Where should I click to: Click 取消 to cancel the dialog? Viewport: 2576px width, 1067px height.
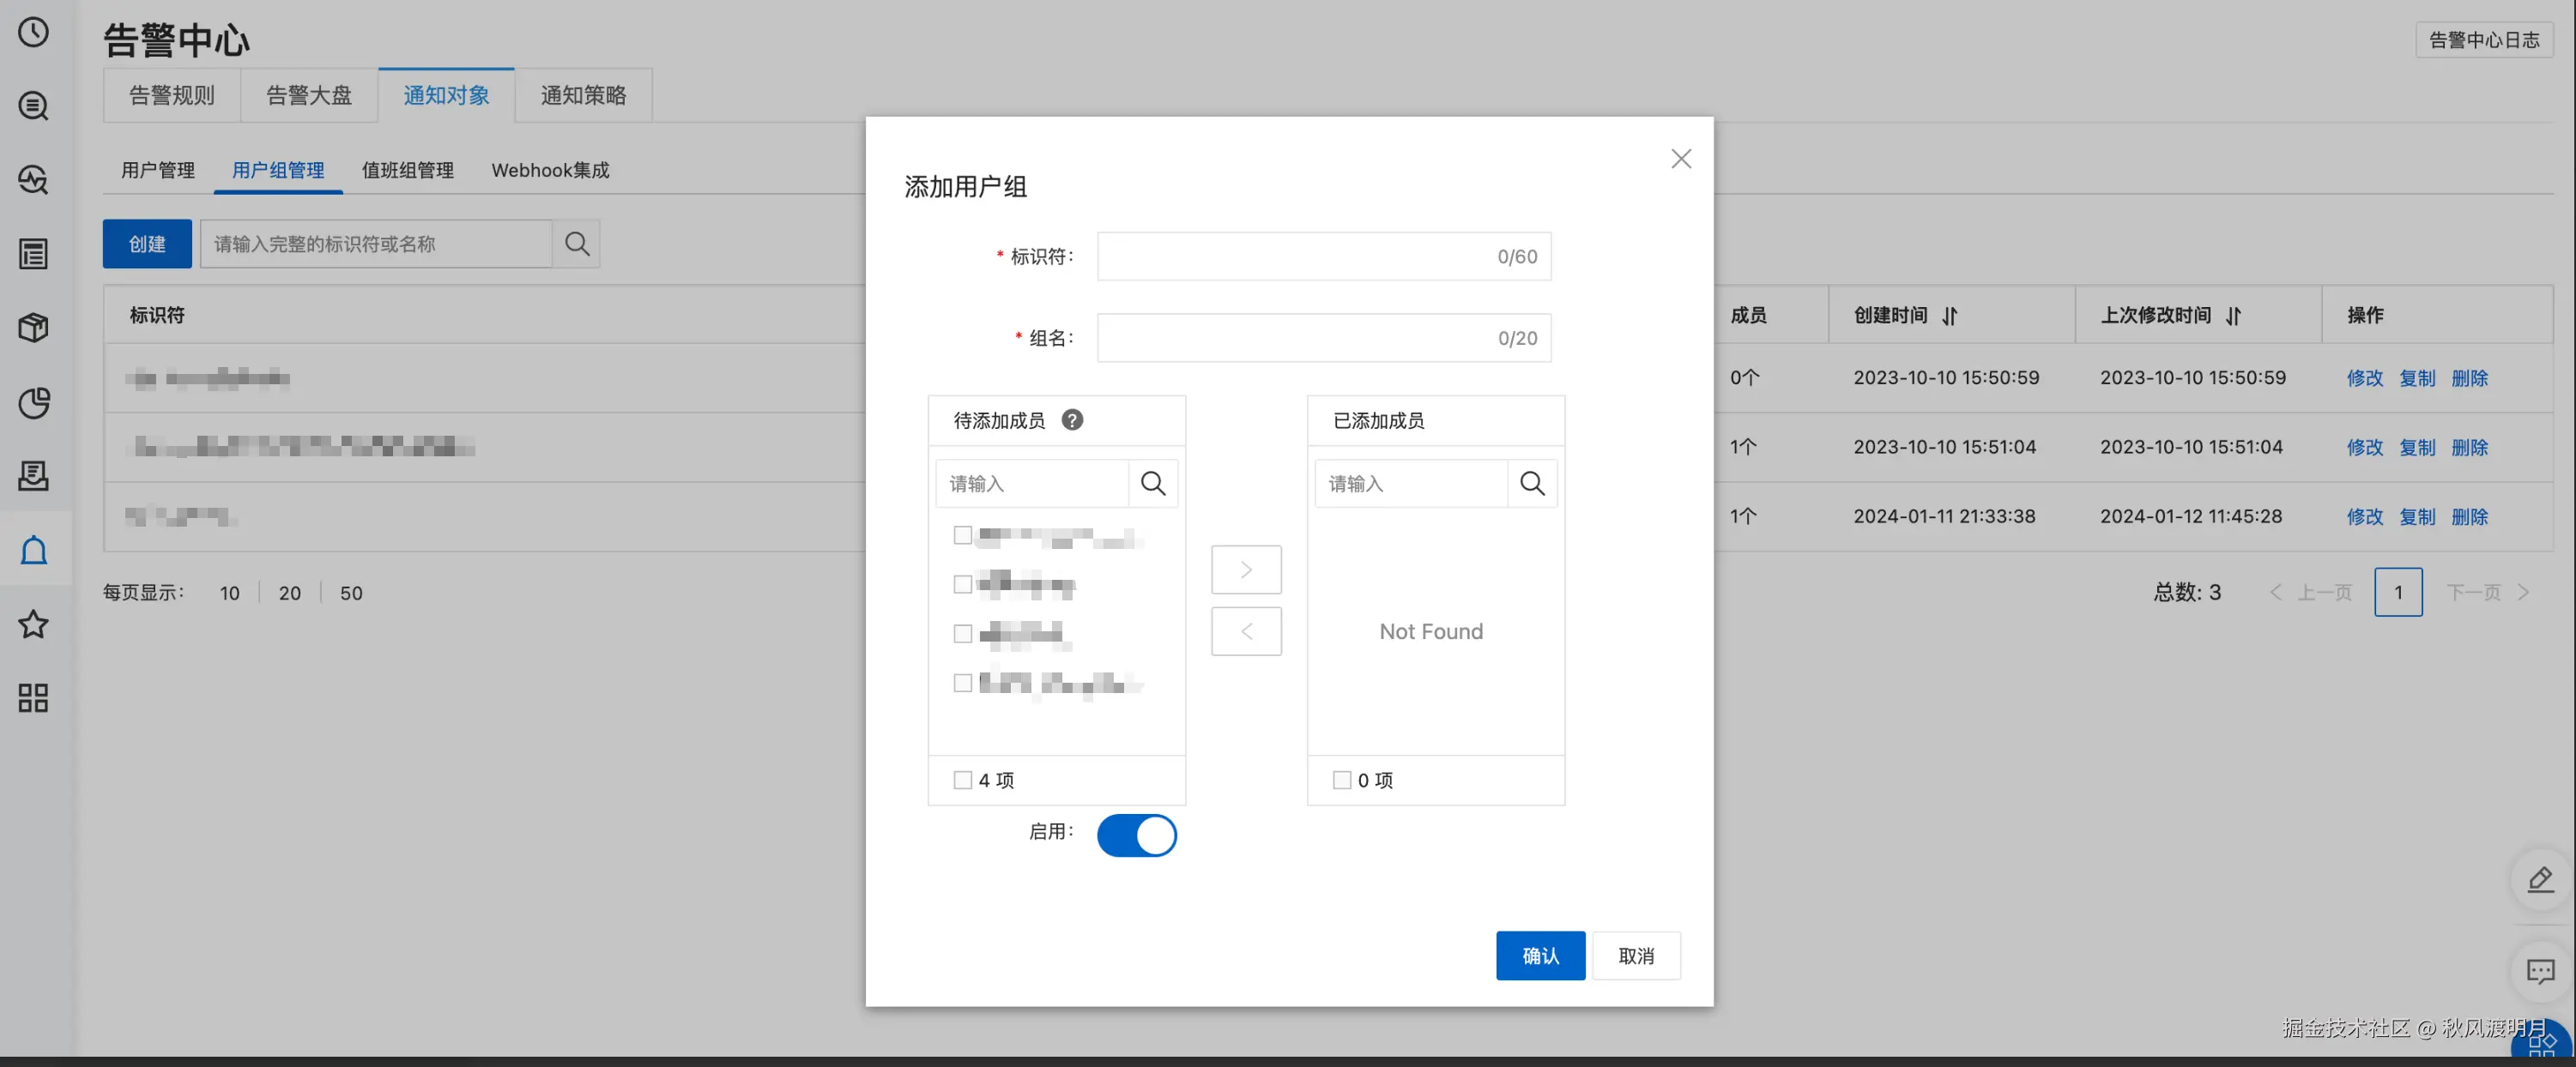pyautogui.click(x=1636, y=956)
